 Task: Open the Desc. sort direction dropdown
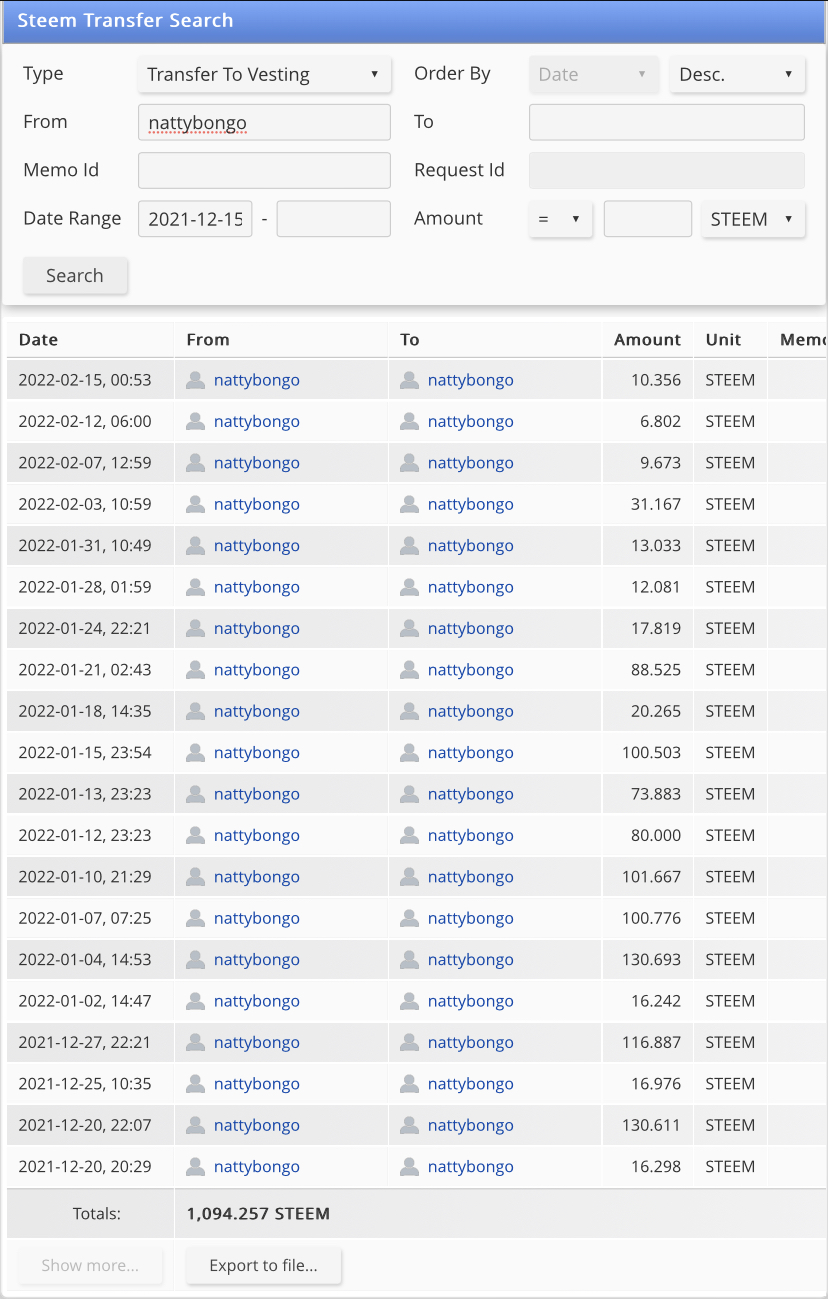pos(737,74)
